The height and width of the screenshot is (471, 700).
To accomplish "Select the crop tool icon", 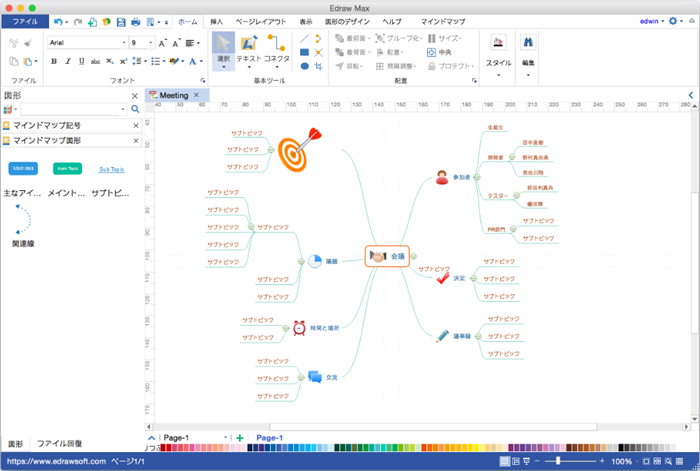I will tap(318, 66).
